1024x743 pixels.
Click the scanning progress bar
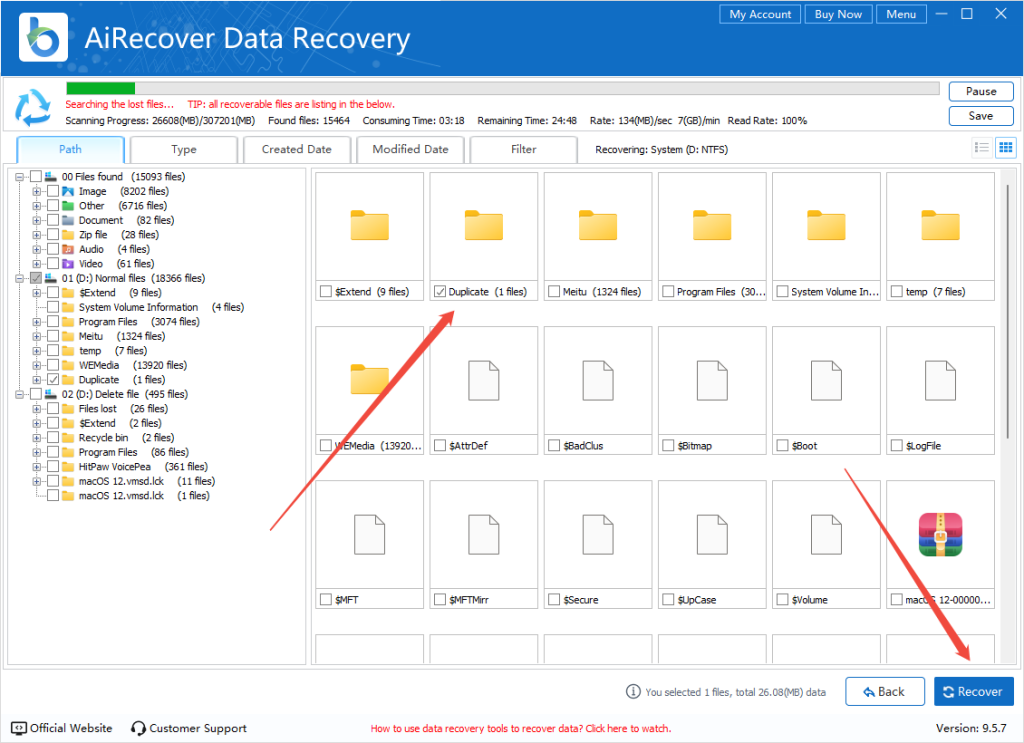(x=502, y=88)
